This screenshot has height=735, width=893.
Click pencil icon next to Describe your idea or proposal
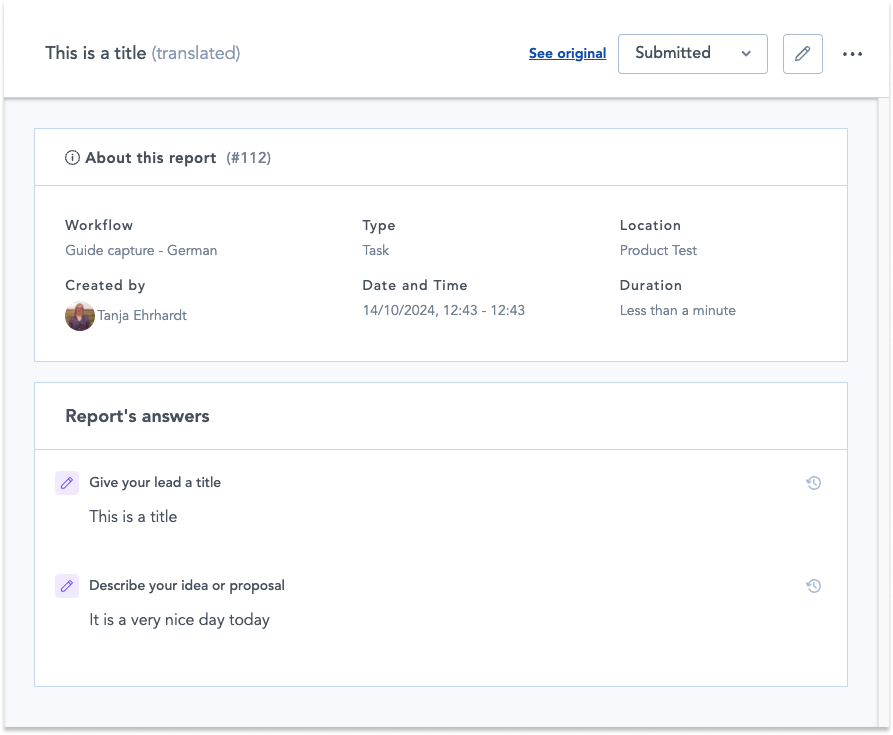click(x=67, y=586)
